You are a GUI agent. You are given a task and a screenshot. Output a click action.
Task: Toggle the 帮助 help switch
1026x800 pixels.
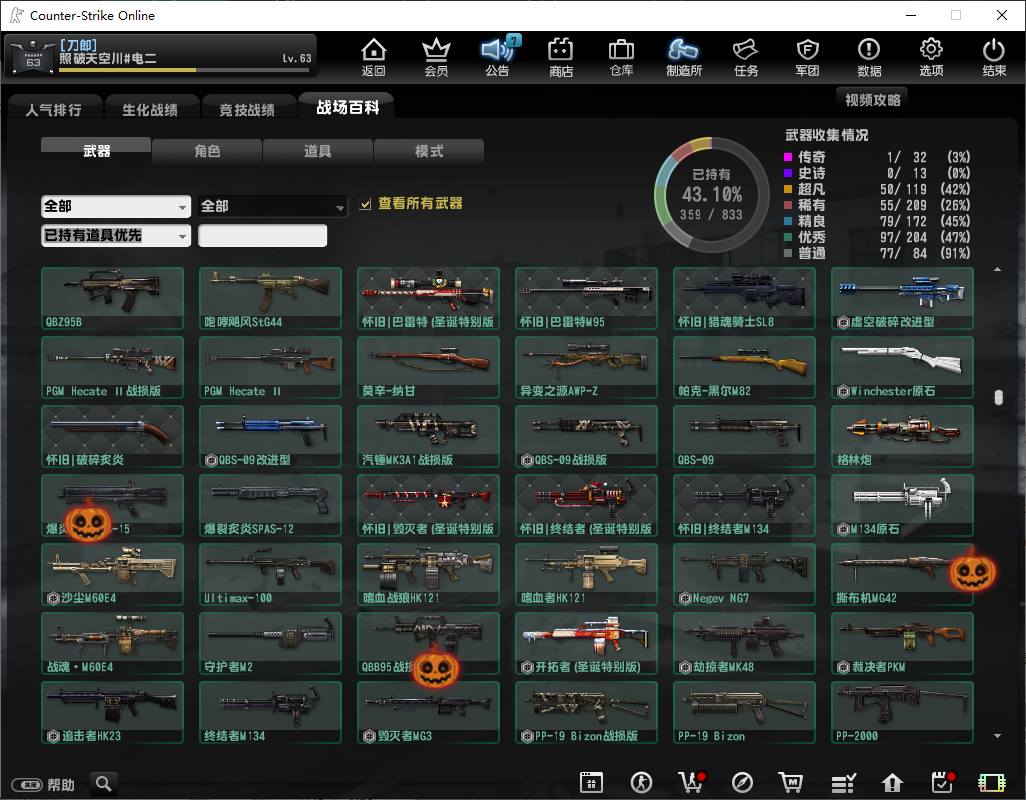click(x=27, y=784)
